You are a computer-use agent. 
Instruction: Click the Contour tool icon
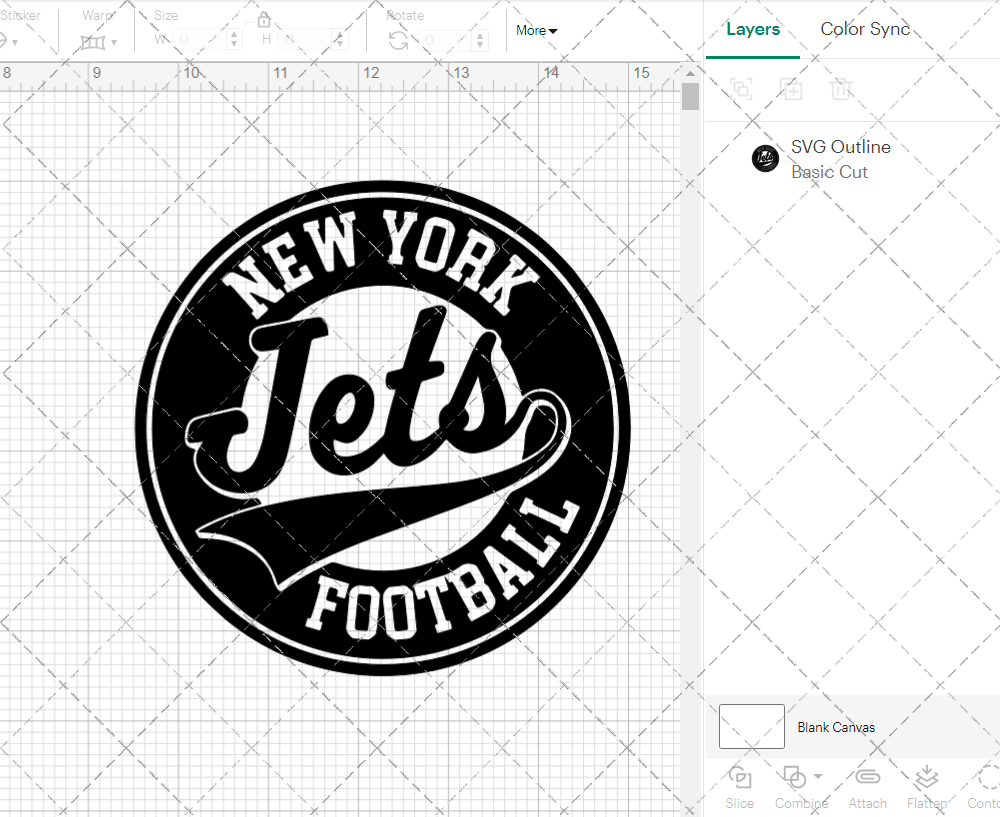[988, 777]
